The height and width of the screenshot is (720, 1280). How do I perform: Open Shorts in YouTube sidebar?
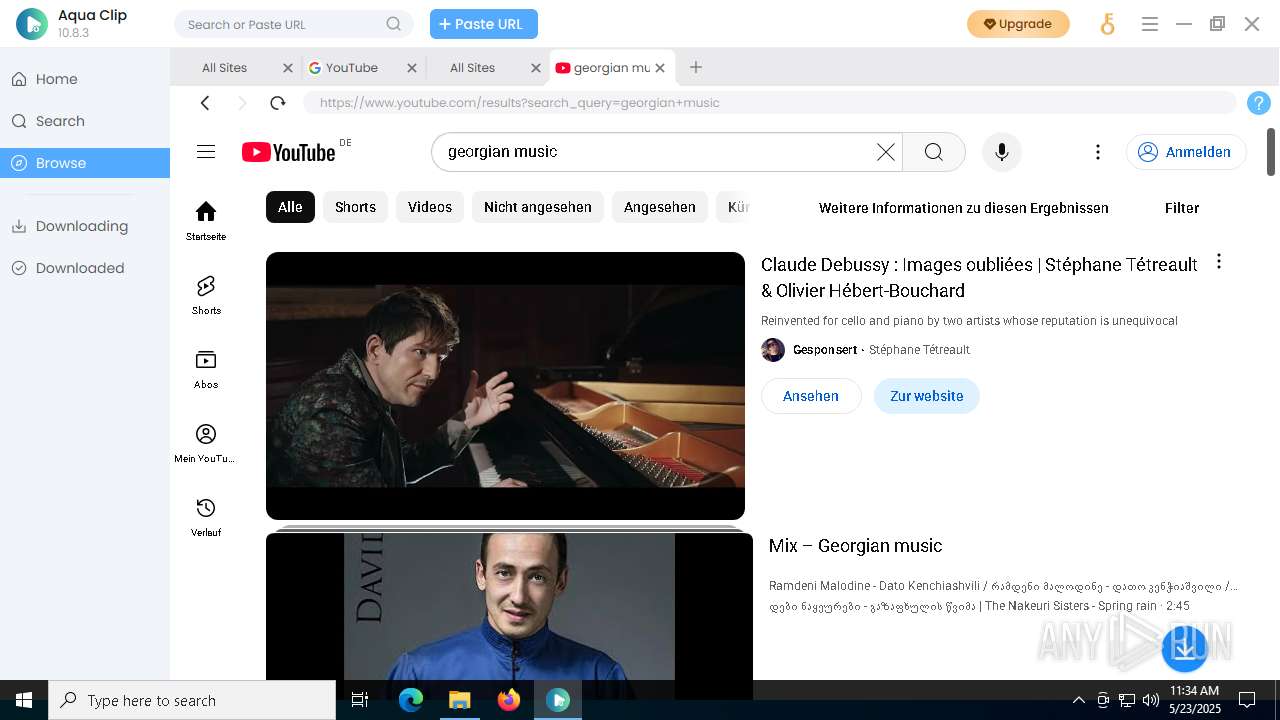click(206, 295)
